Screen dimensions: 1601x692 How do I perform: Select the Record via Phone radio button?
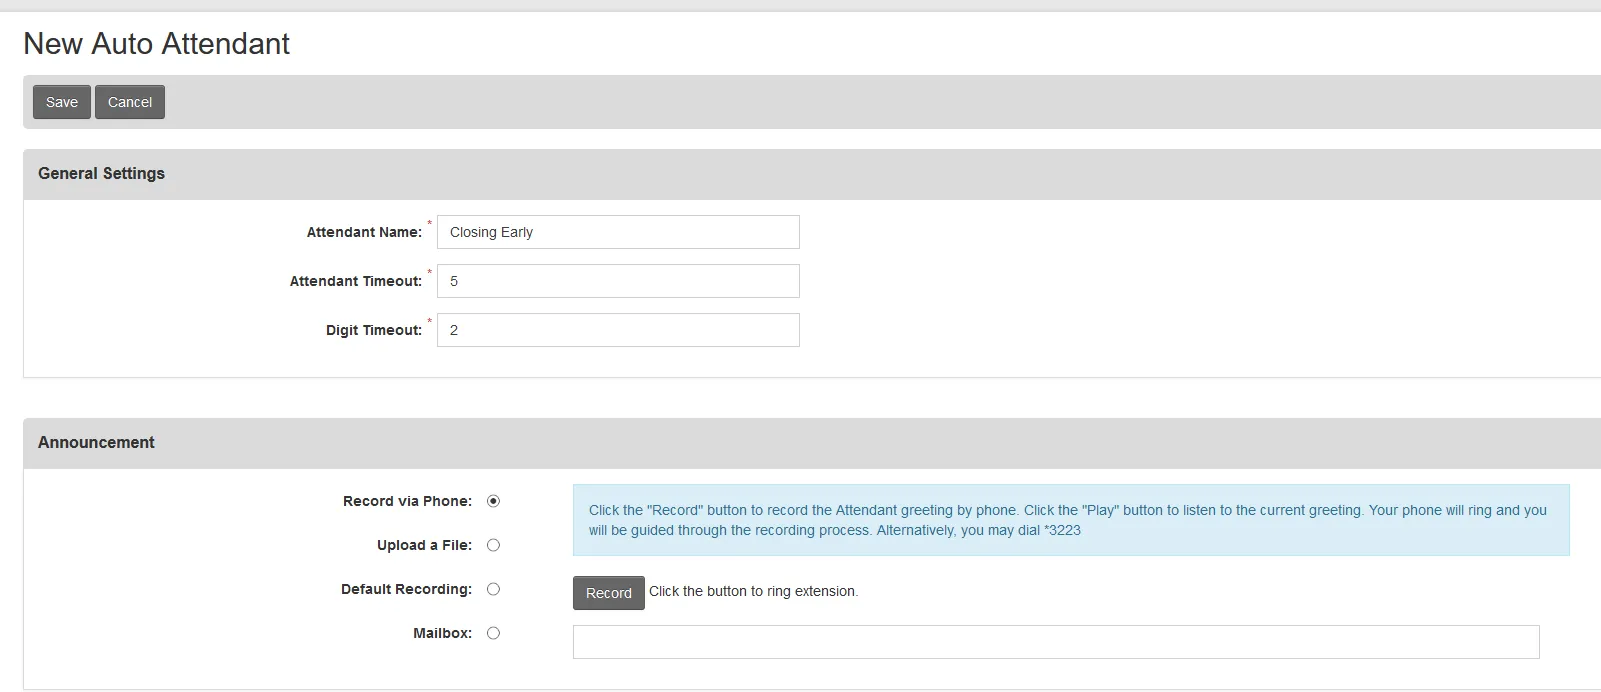[493, 501]
